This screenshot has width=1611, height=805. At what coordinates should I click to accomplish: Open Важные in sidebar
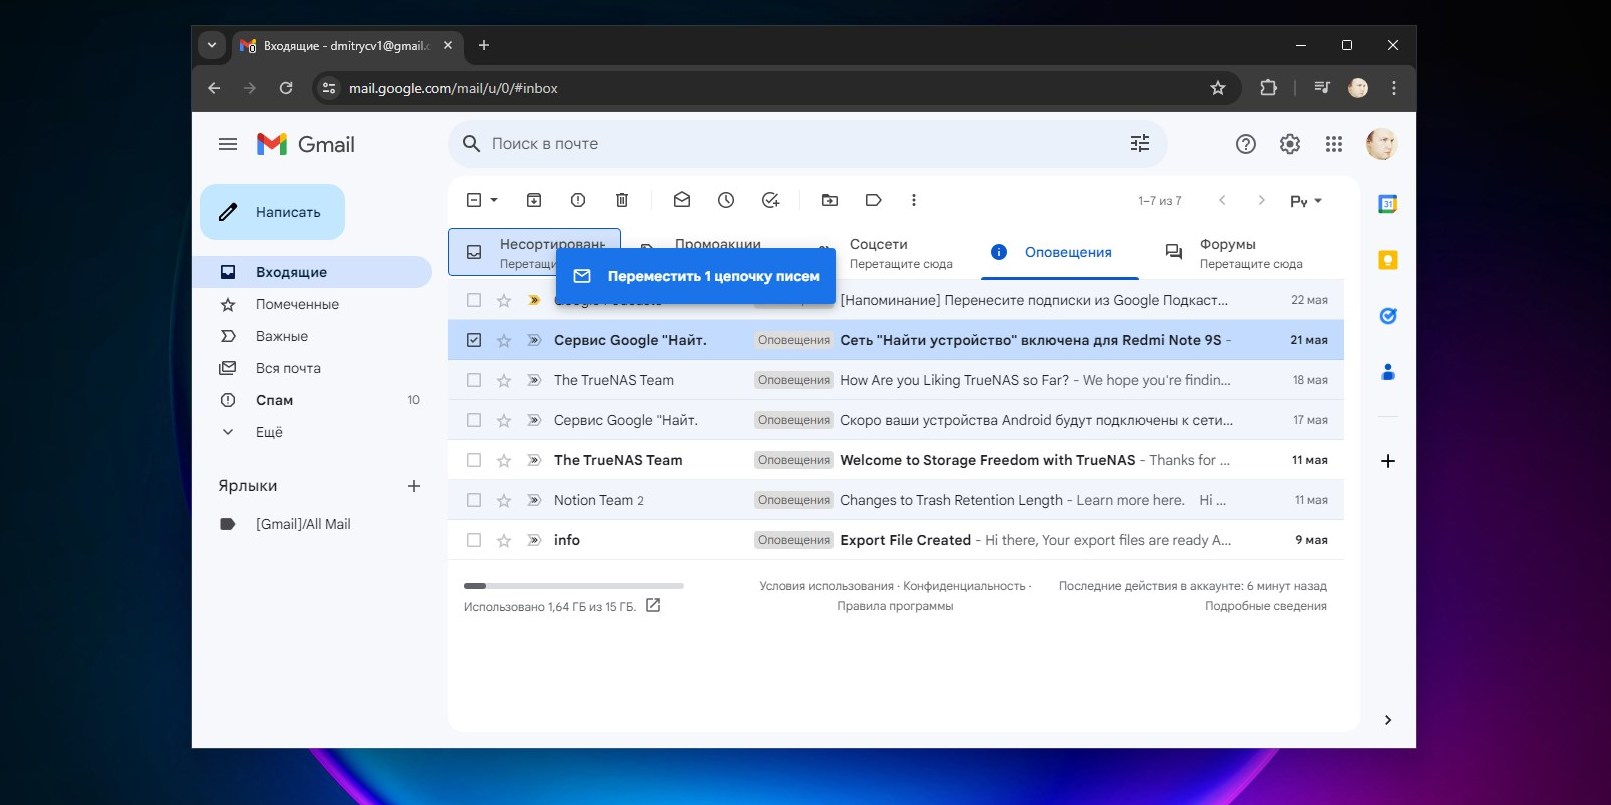tap(282, 336)
